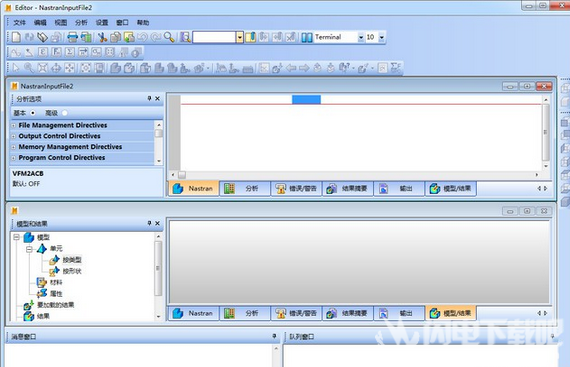This screenshot has height=367, width=570.
Task: Click the Print icon in toolbar
Action: coord(72,37)
